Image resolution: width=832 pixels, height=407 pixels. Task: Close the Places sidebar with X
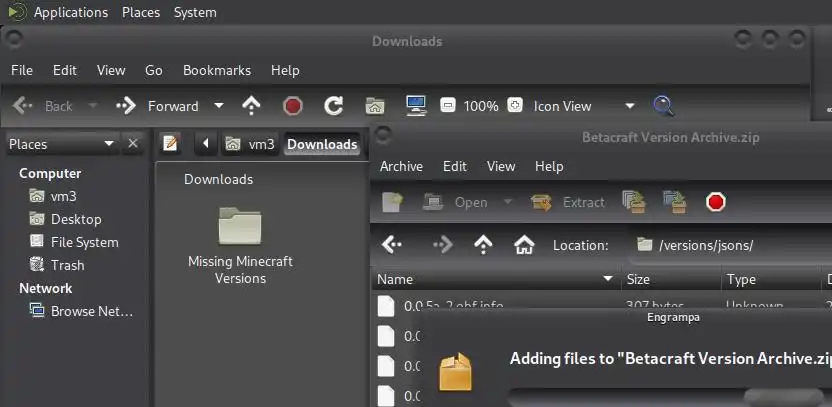[x=133, y=144]
